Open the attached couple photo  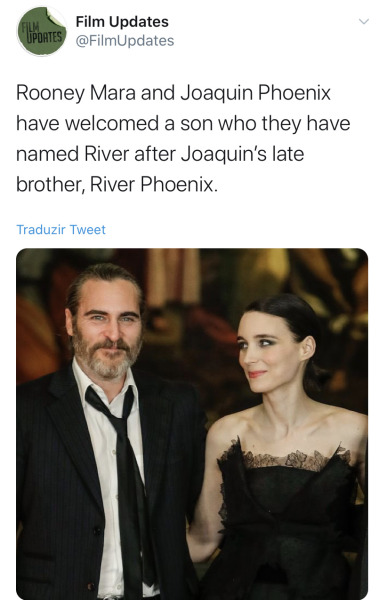coord(192,424)
